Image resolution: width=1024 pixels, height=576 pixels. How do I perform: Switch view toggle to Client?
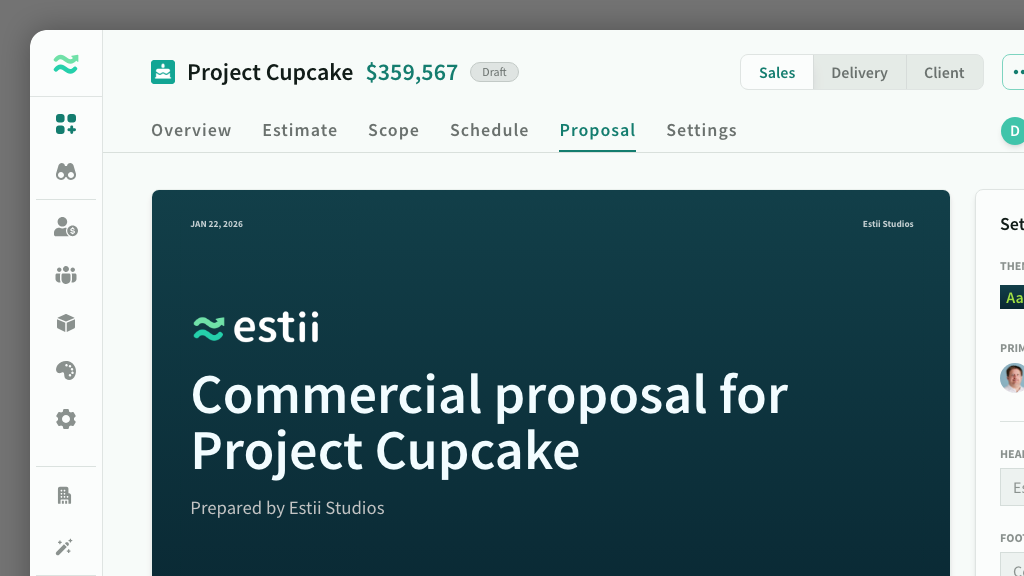[x=944, y=73]
